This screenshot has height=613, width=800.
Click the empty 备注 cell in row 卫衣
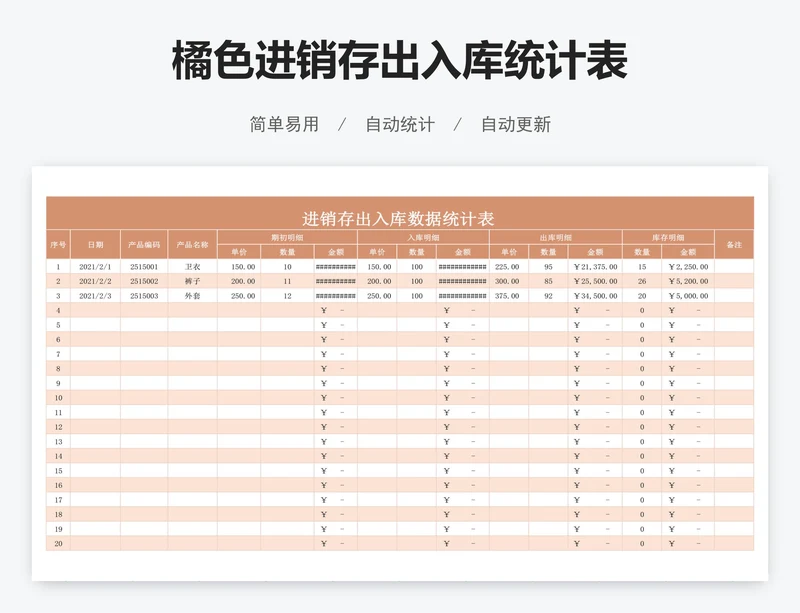click(x=734, y=267)
